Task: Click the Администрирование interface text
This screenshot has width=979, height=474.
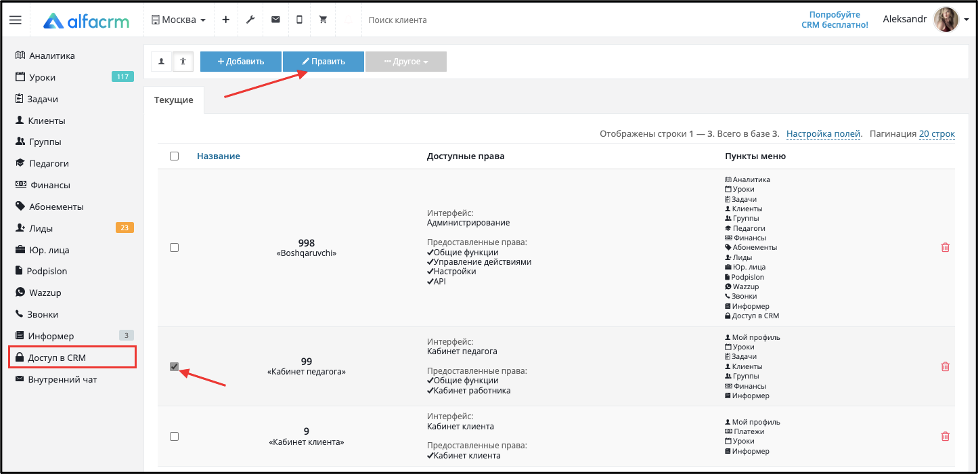Action: pyautogui.click(x=469, y=222)
